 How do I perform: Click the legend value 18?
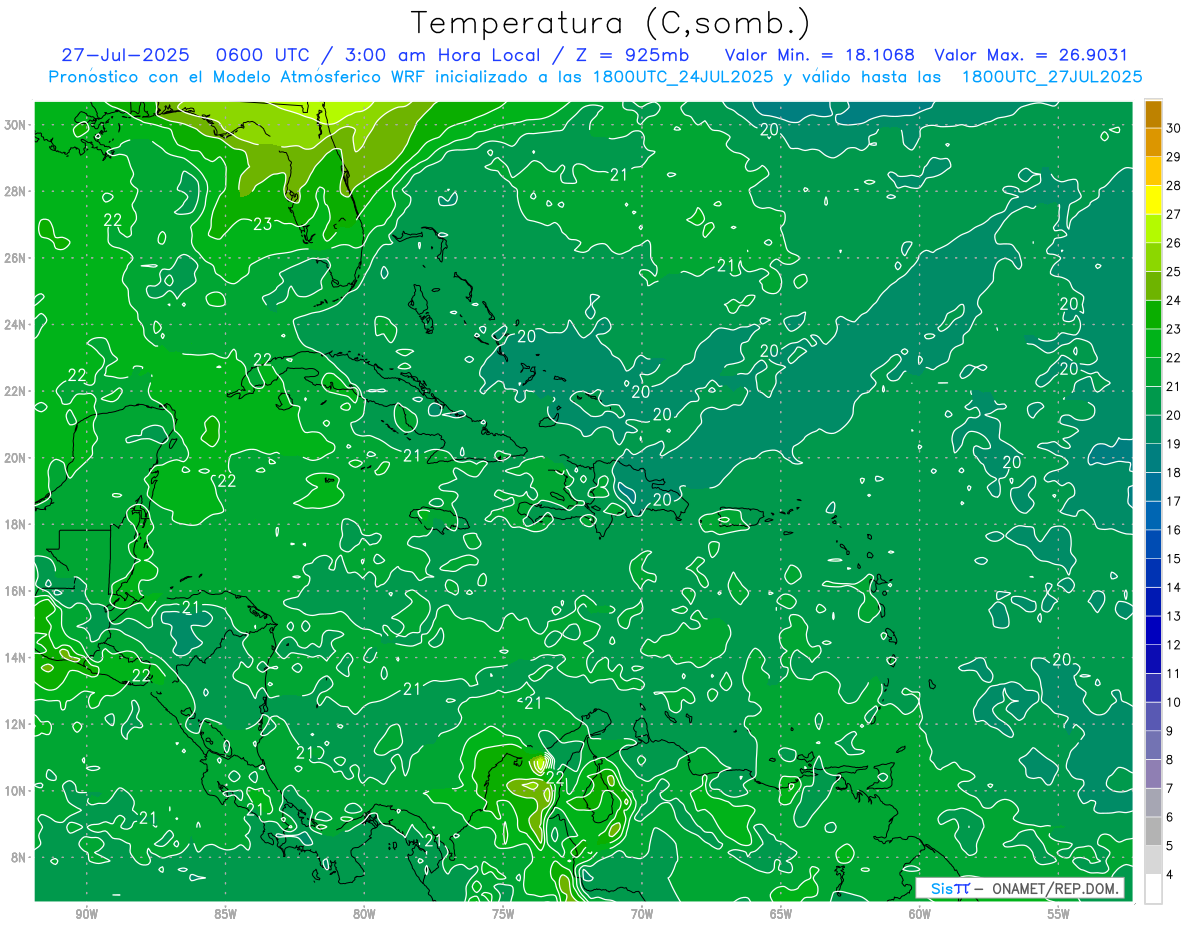click(x=1174, y=472)
